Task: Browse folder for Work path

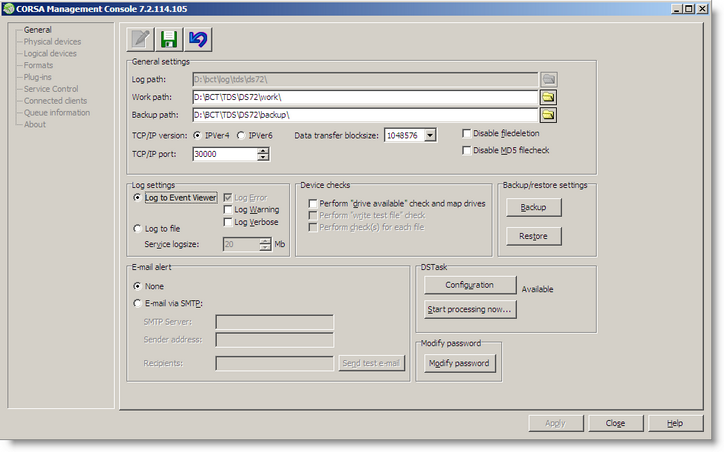Action: click(549, 97)
